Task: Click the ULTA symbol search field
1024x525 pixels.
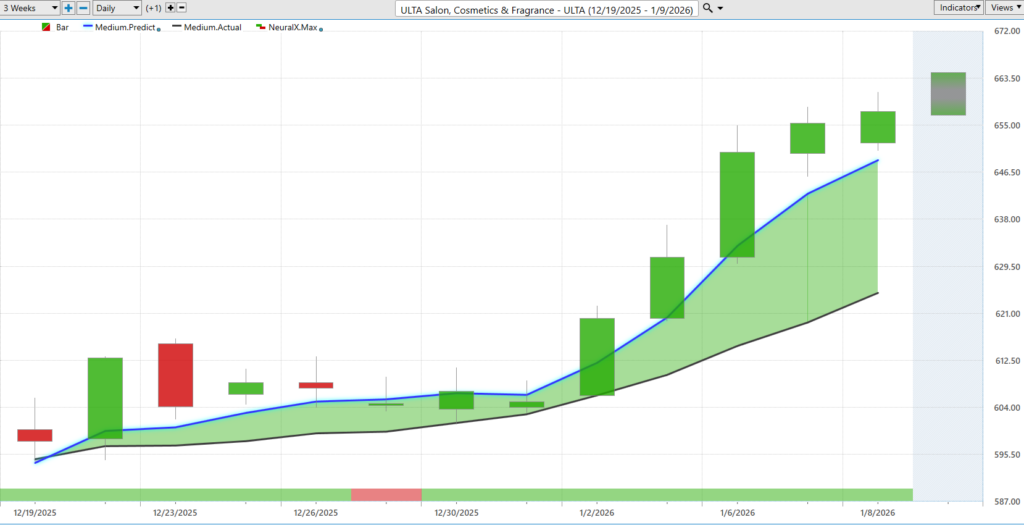Action: (547, 9)
